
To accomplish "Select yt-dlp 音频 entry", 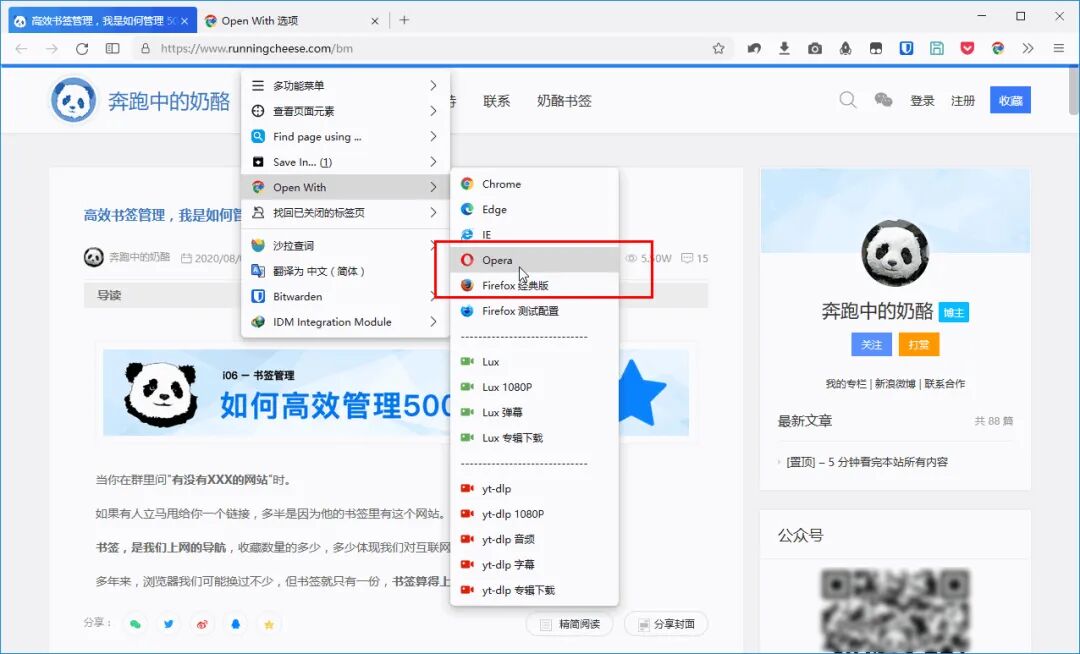I will coord(534,539).
